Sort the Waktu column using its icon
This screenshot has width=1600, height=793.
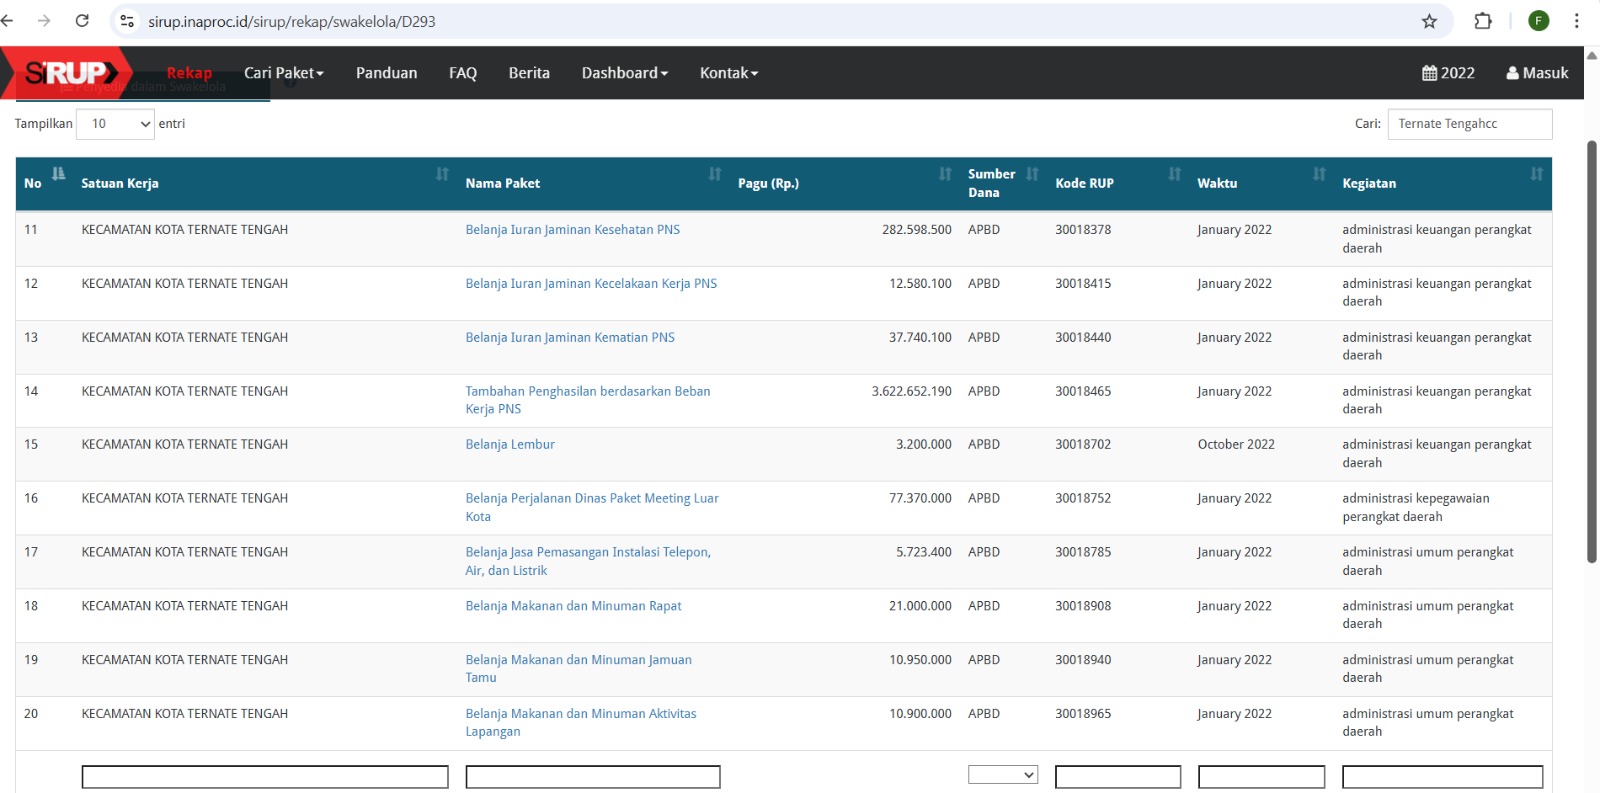point(1319,174)
